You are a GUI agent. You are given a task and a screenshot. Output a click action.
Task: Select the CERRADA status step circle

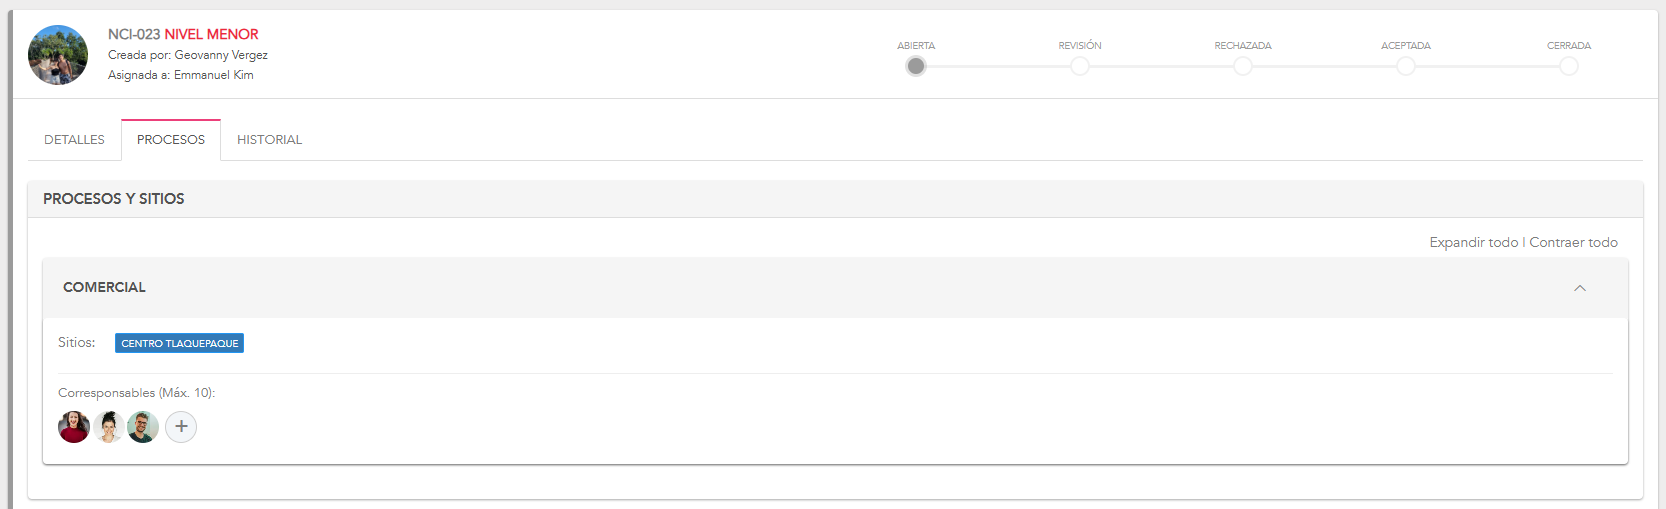pos(1569,66)
